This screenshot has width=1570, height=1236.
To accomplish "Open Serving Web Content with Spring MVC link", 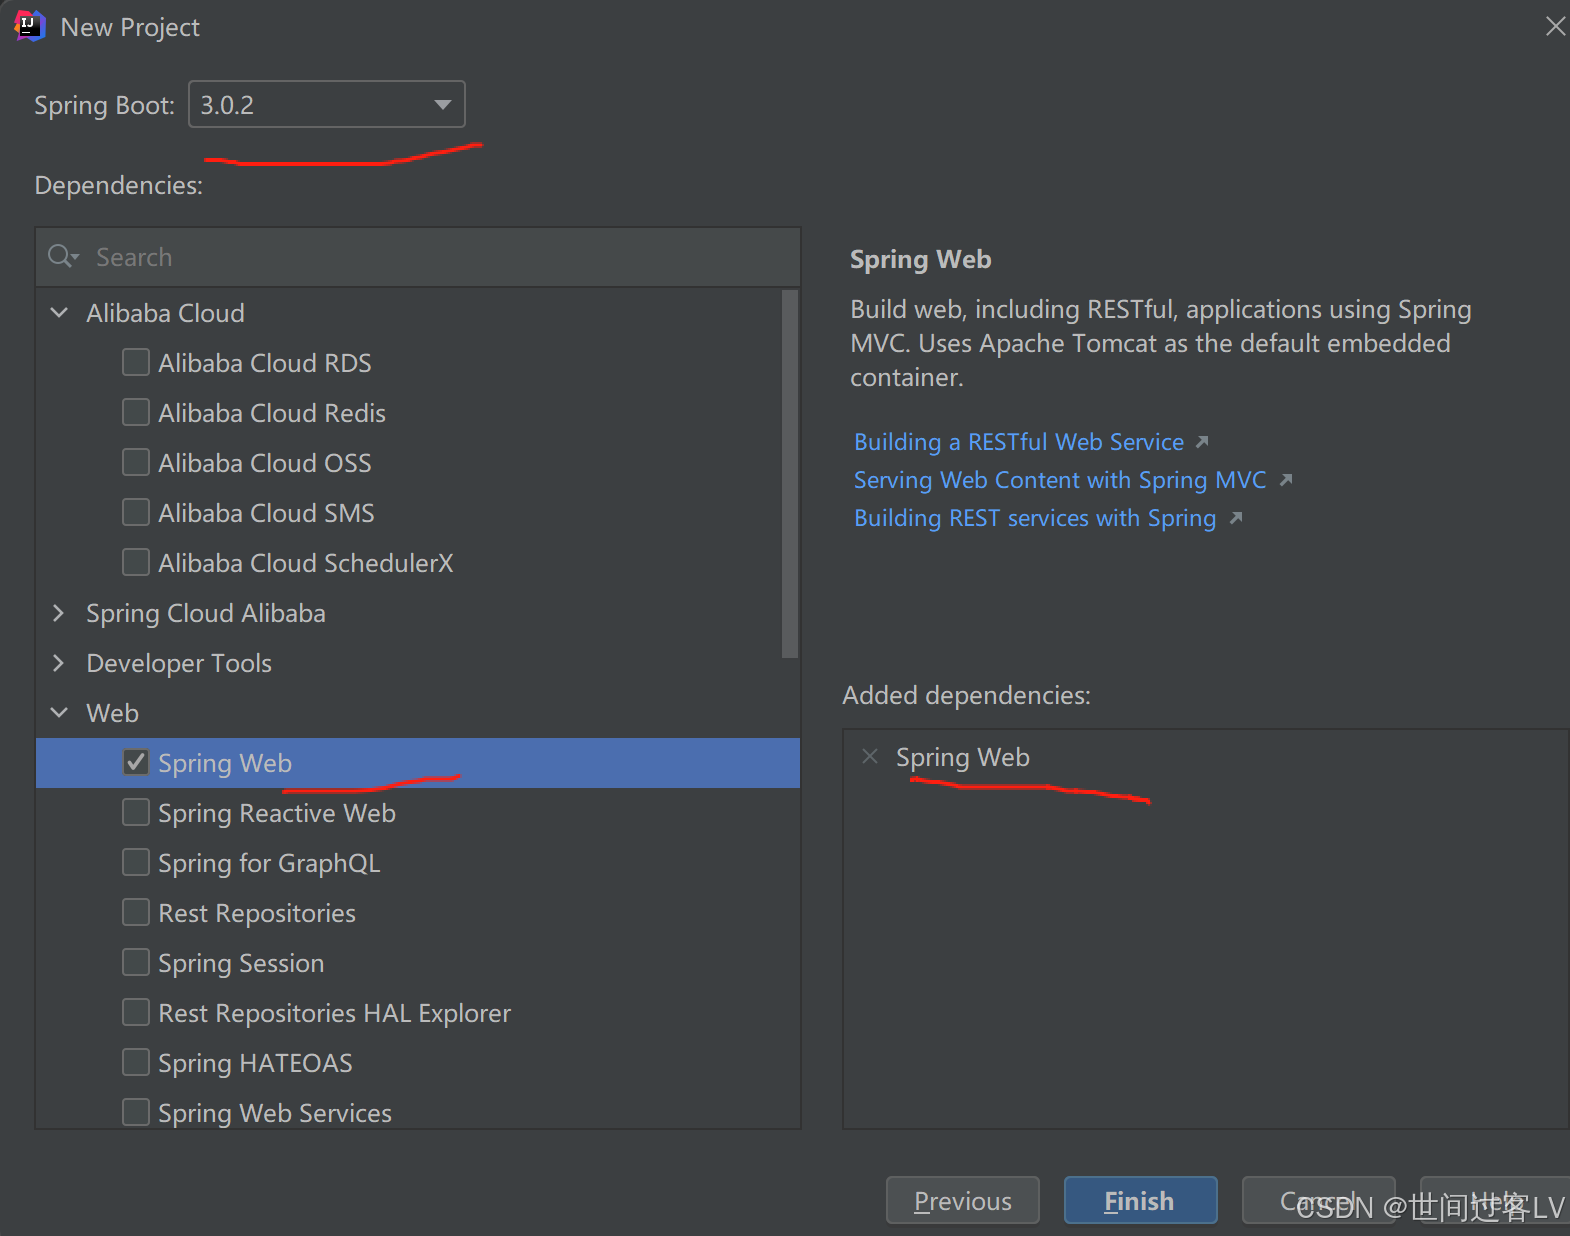I will click(x=1060, y=480).
